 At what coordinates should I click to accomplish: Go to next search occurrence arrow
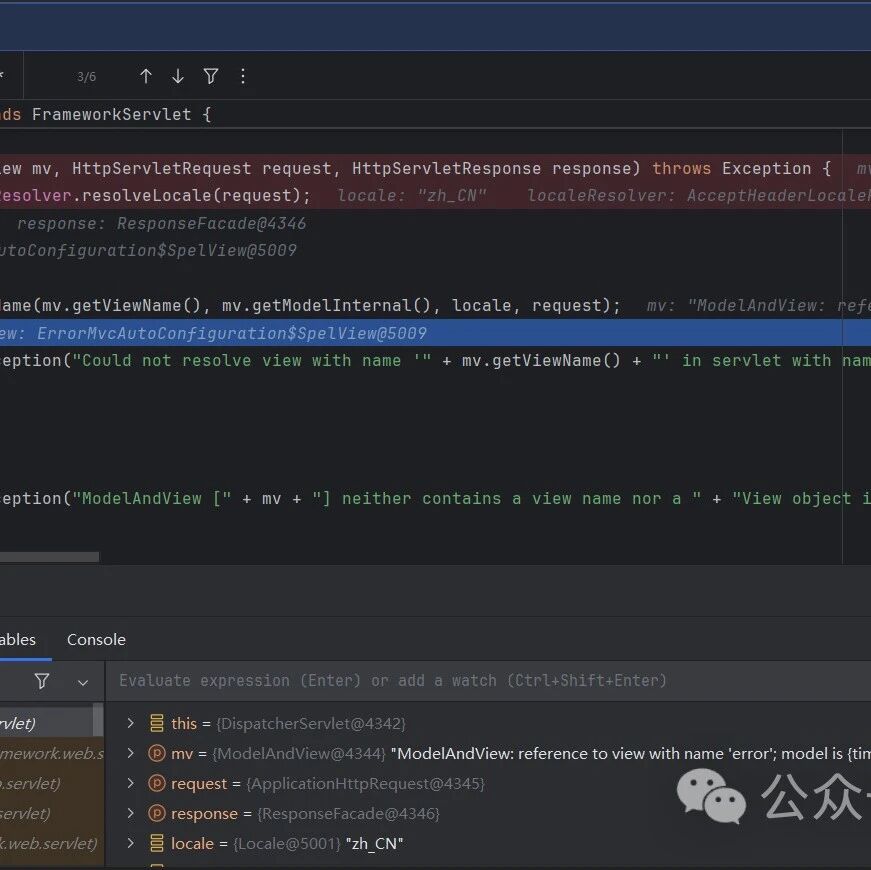178,76
